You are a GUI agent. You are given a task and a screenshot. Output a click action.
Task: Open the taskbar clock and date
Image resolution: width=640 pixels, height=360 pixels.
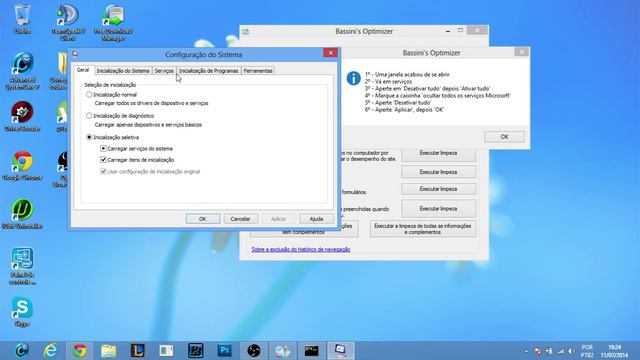pyautogui.click(x=614, y=351)
